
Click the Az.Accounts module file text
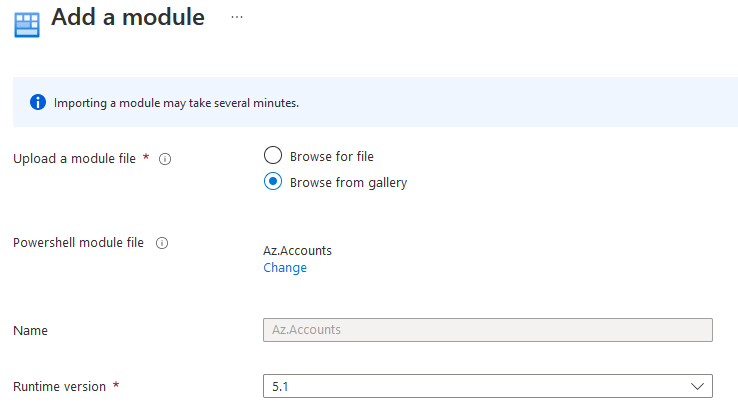(297, 250)
